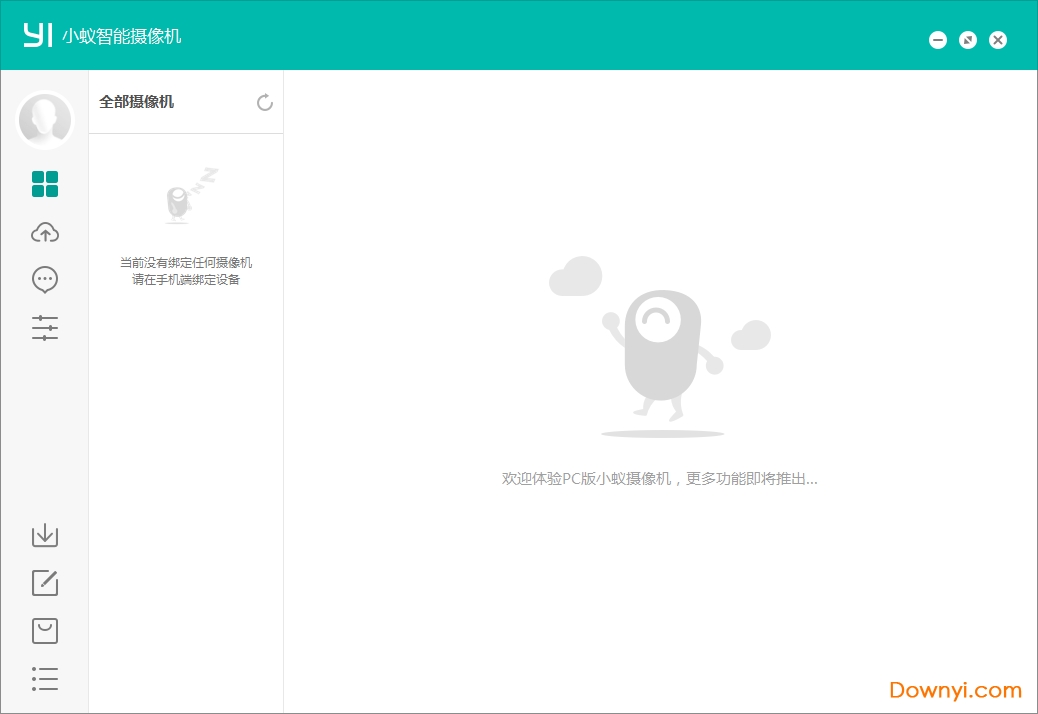Open the camera grid view icon

point(44,184)
